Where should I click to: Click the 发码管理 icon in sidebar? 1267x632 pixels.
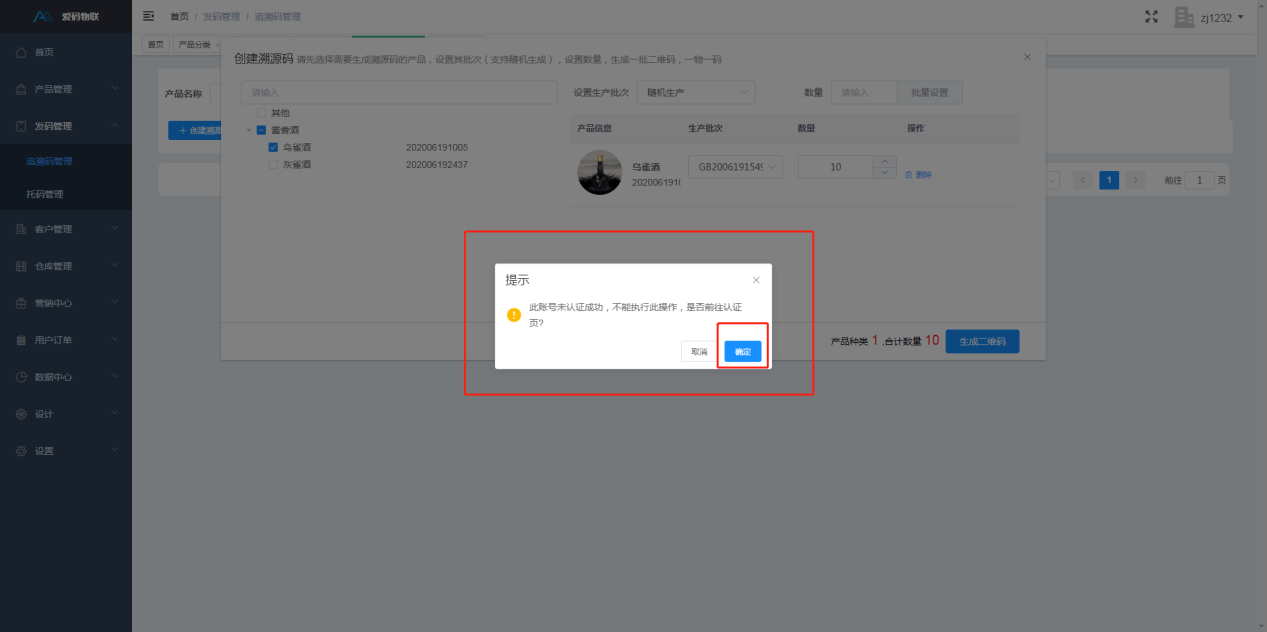pyautogui.click(x=21, y=126)
